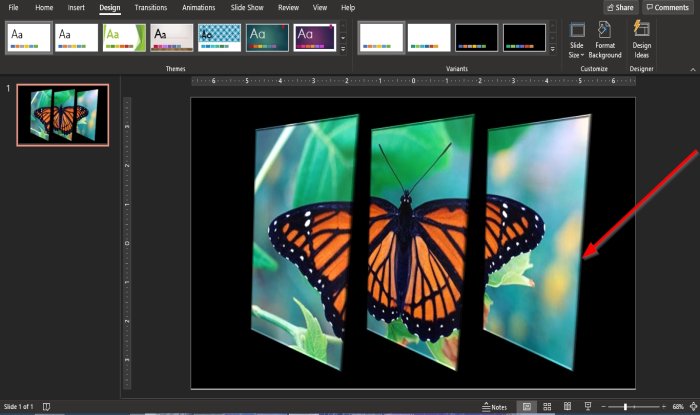The height and width of the screenshot is (415, 700).
Task: Expand the Variants gallery
Action: click(554, 49)
